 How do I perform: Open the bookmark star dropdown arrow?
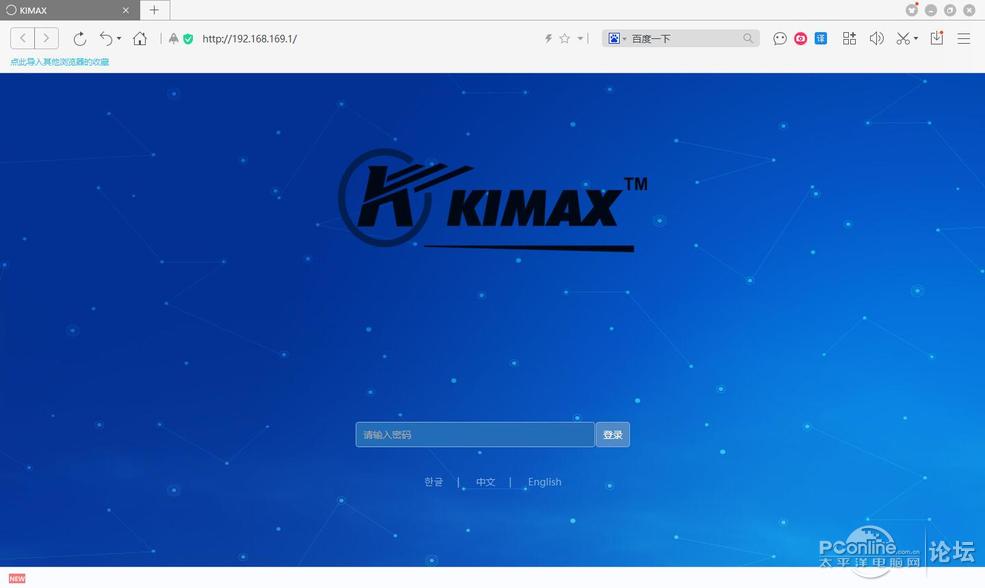pyautogui.click(x=578, y=38)
